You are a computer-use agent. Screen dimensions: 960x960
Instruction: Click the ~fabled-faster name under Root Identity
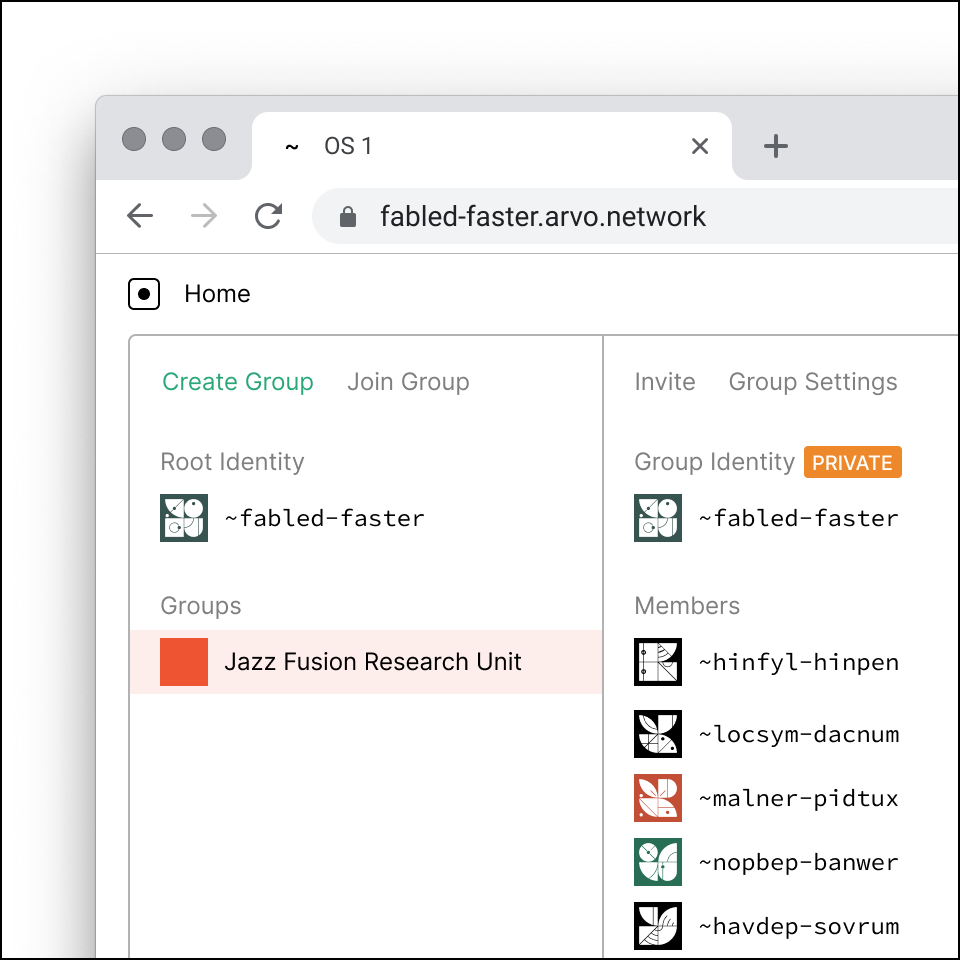pos(324,518)
